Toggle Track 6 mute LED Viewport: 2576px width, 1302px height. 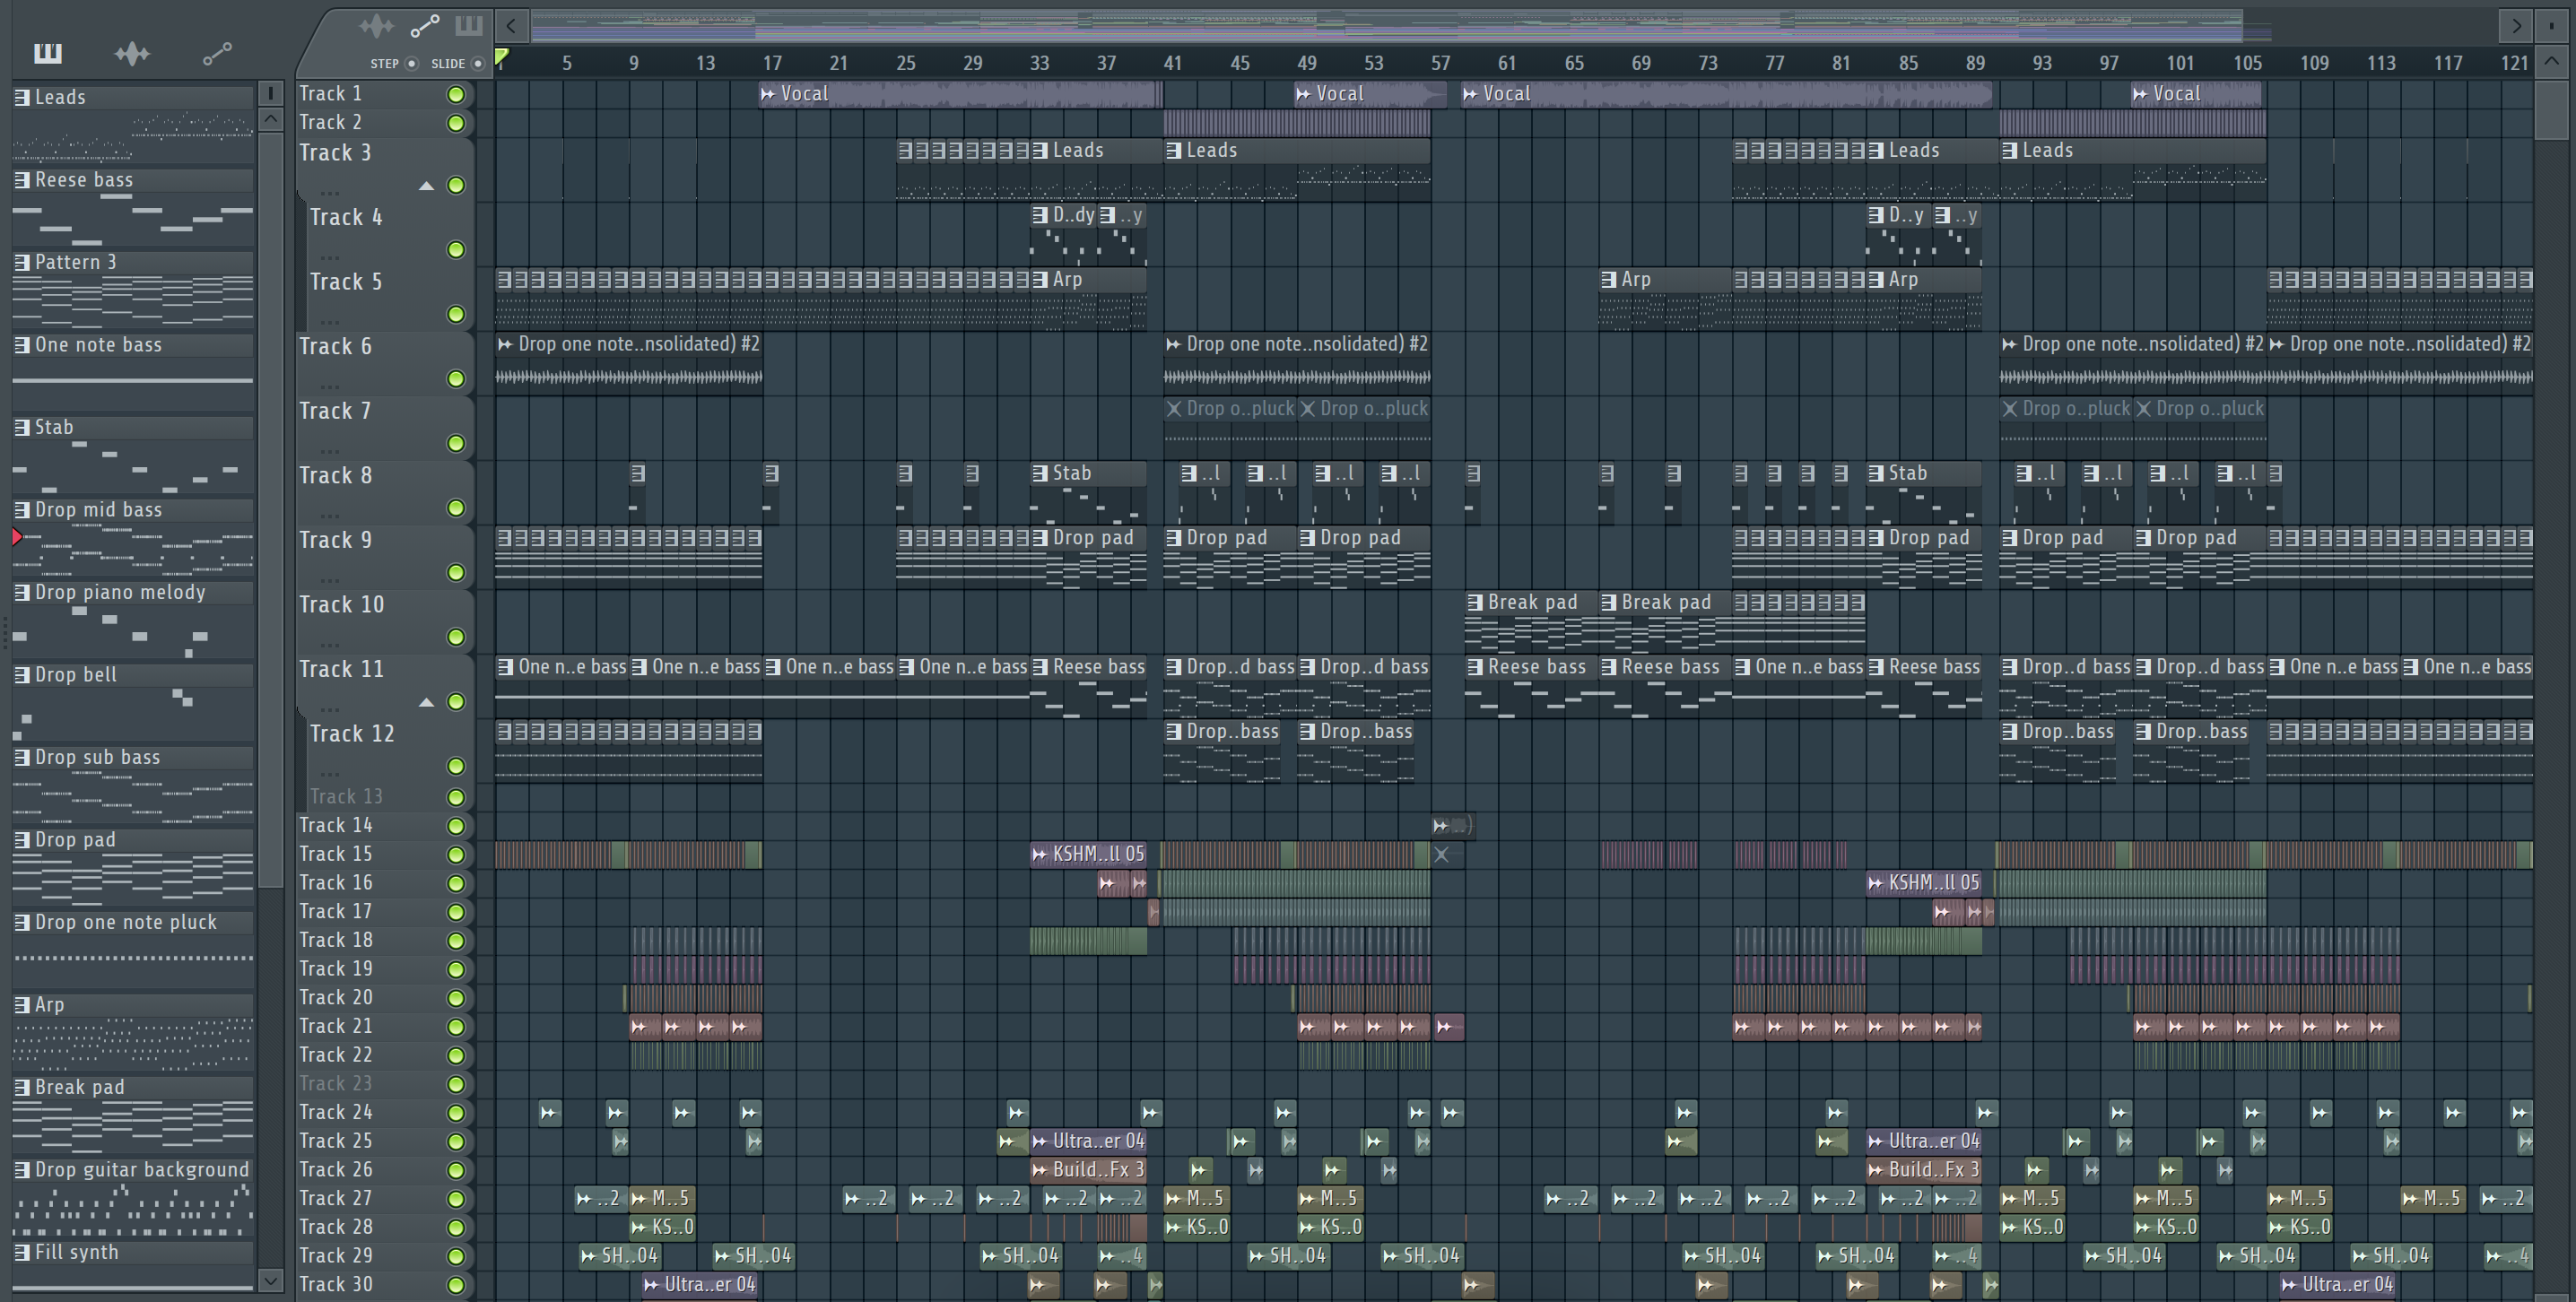tap(456, 379)
